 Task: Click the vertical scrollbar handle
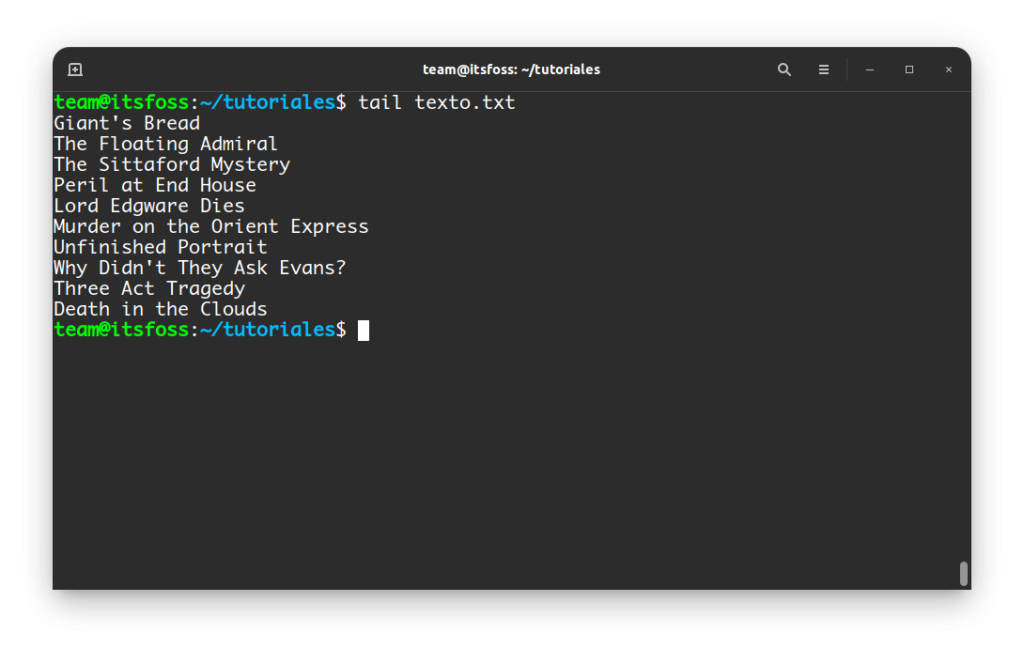pyautogui.click(x=963, y=574)
